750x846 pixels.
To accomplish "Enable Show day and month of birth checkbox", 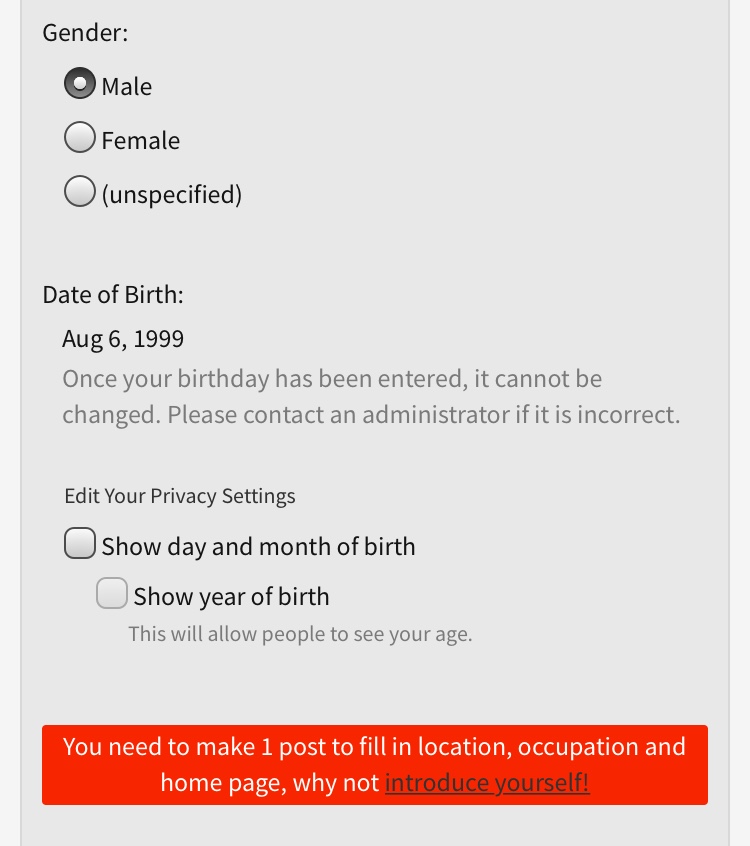I will click(80, 543).
